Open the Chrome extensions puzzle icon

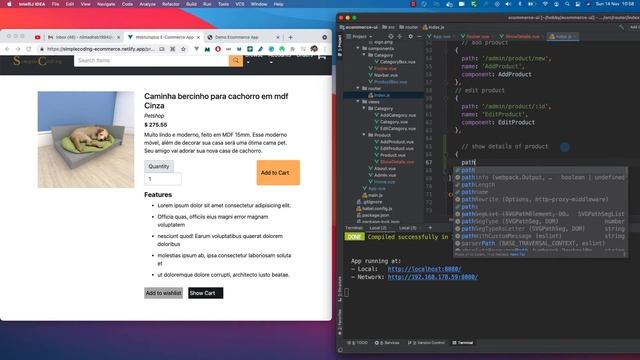[x=292, y=49]
